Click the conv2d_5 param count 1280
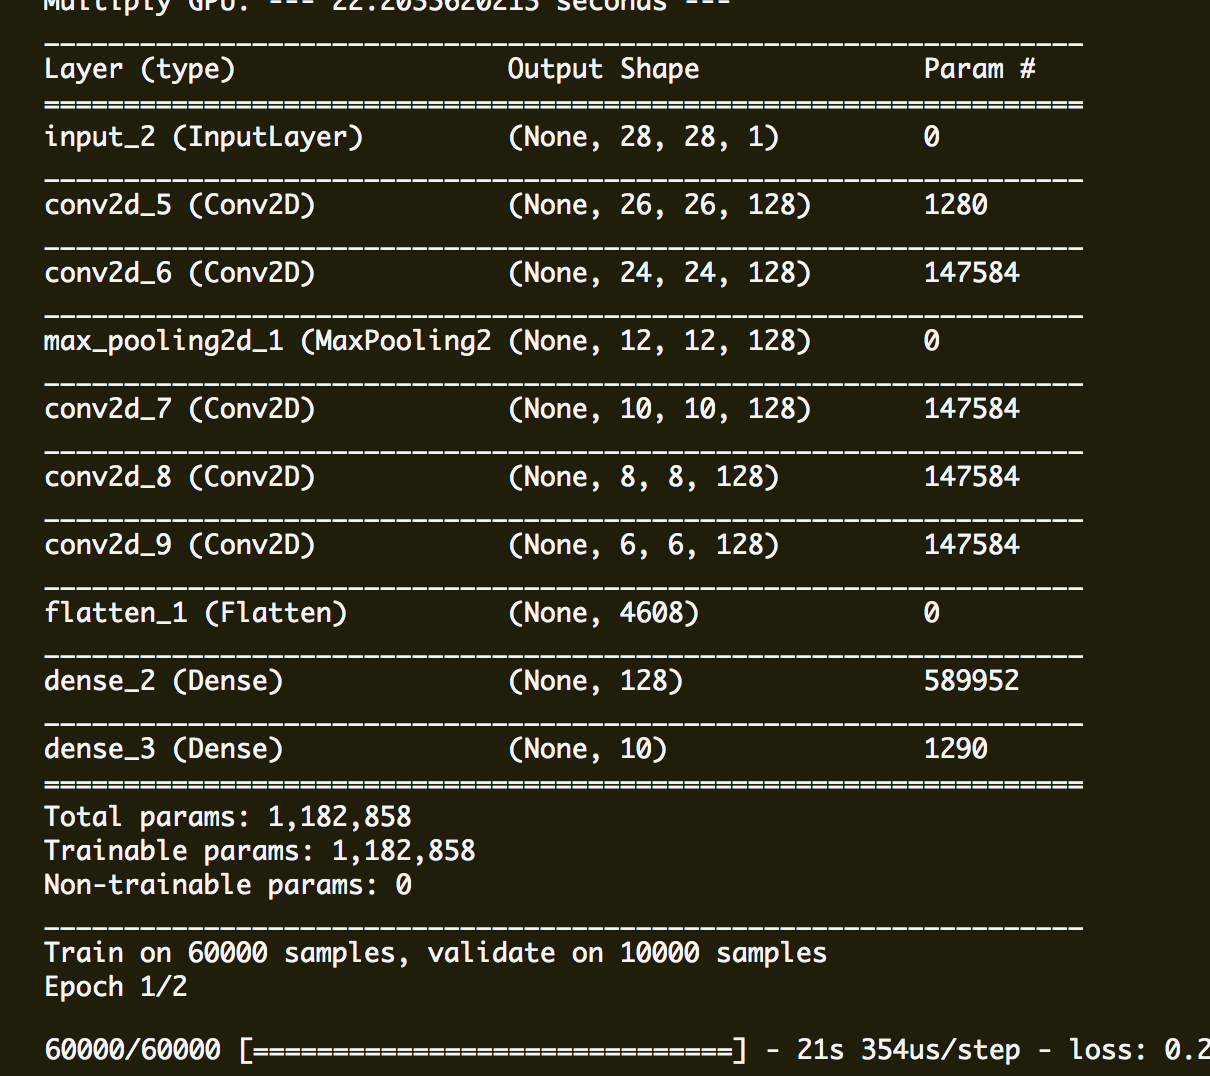The height and width of the screenshot is (1076, 1210). (955, 205)
